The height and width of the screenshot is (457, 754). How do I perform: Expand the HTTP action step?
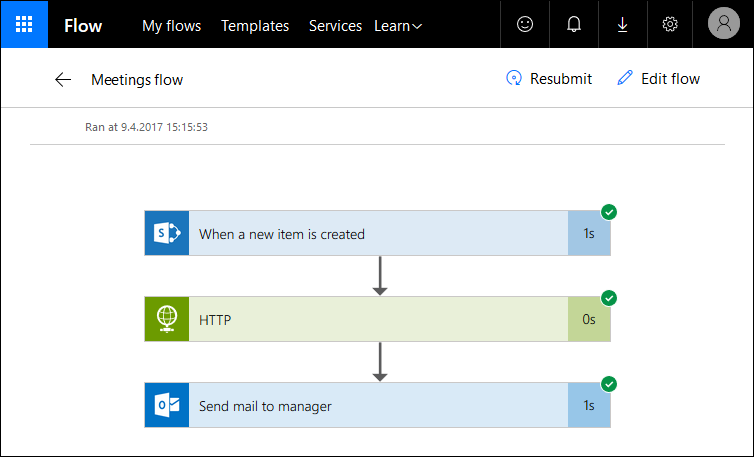click(x=378, y=320)
